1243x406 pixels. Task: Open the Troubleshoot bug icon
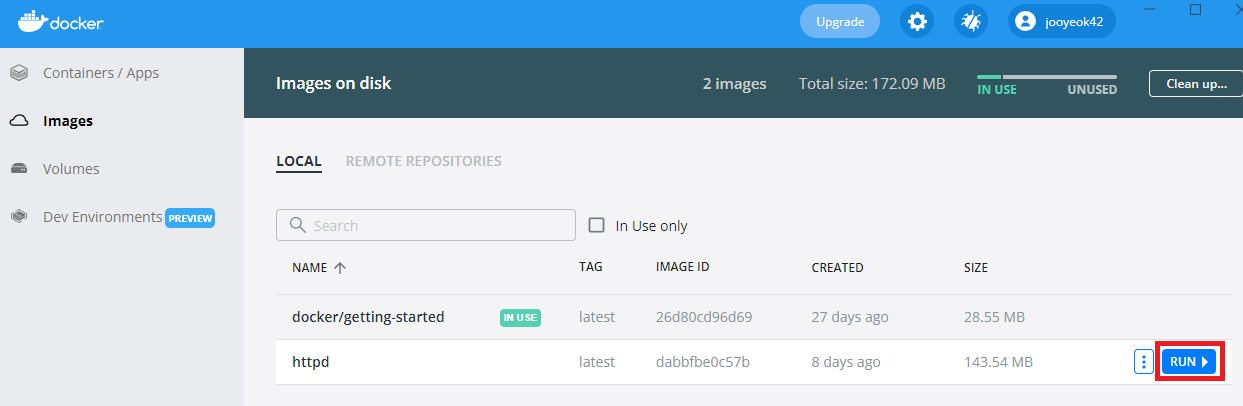pos(971,21)
